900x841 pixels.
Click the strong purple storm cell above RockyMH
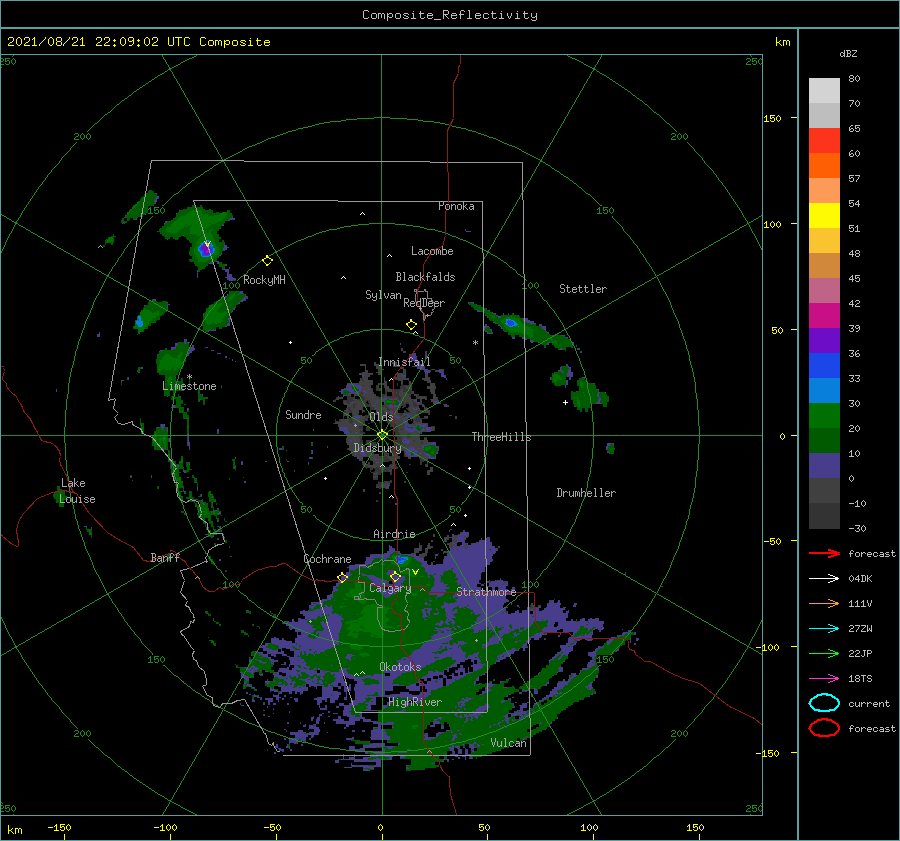[205, 249]
